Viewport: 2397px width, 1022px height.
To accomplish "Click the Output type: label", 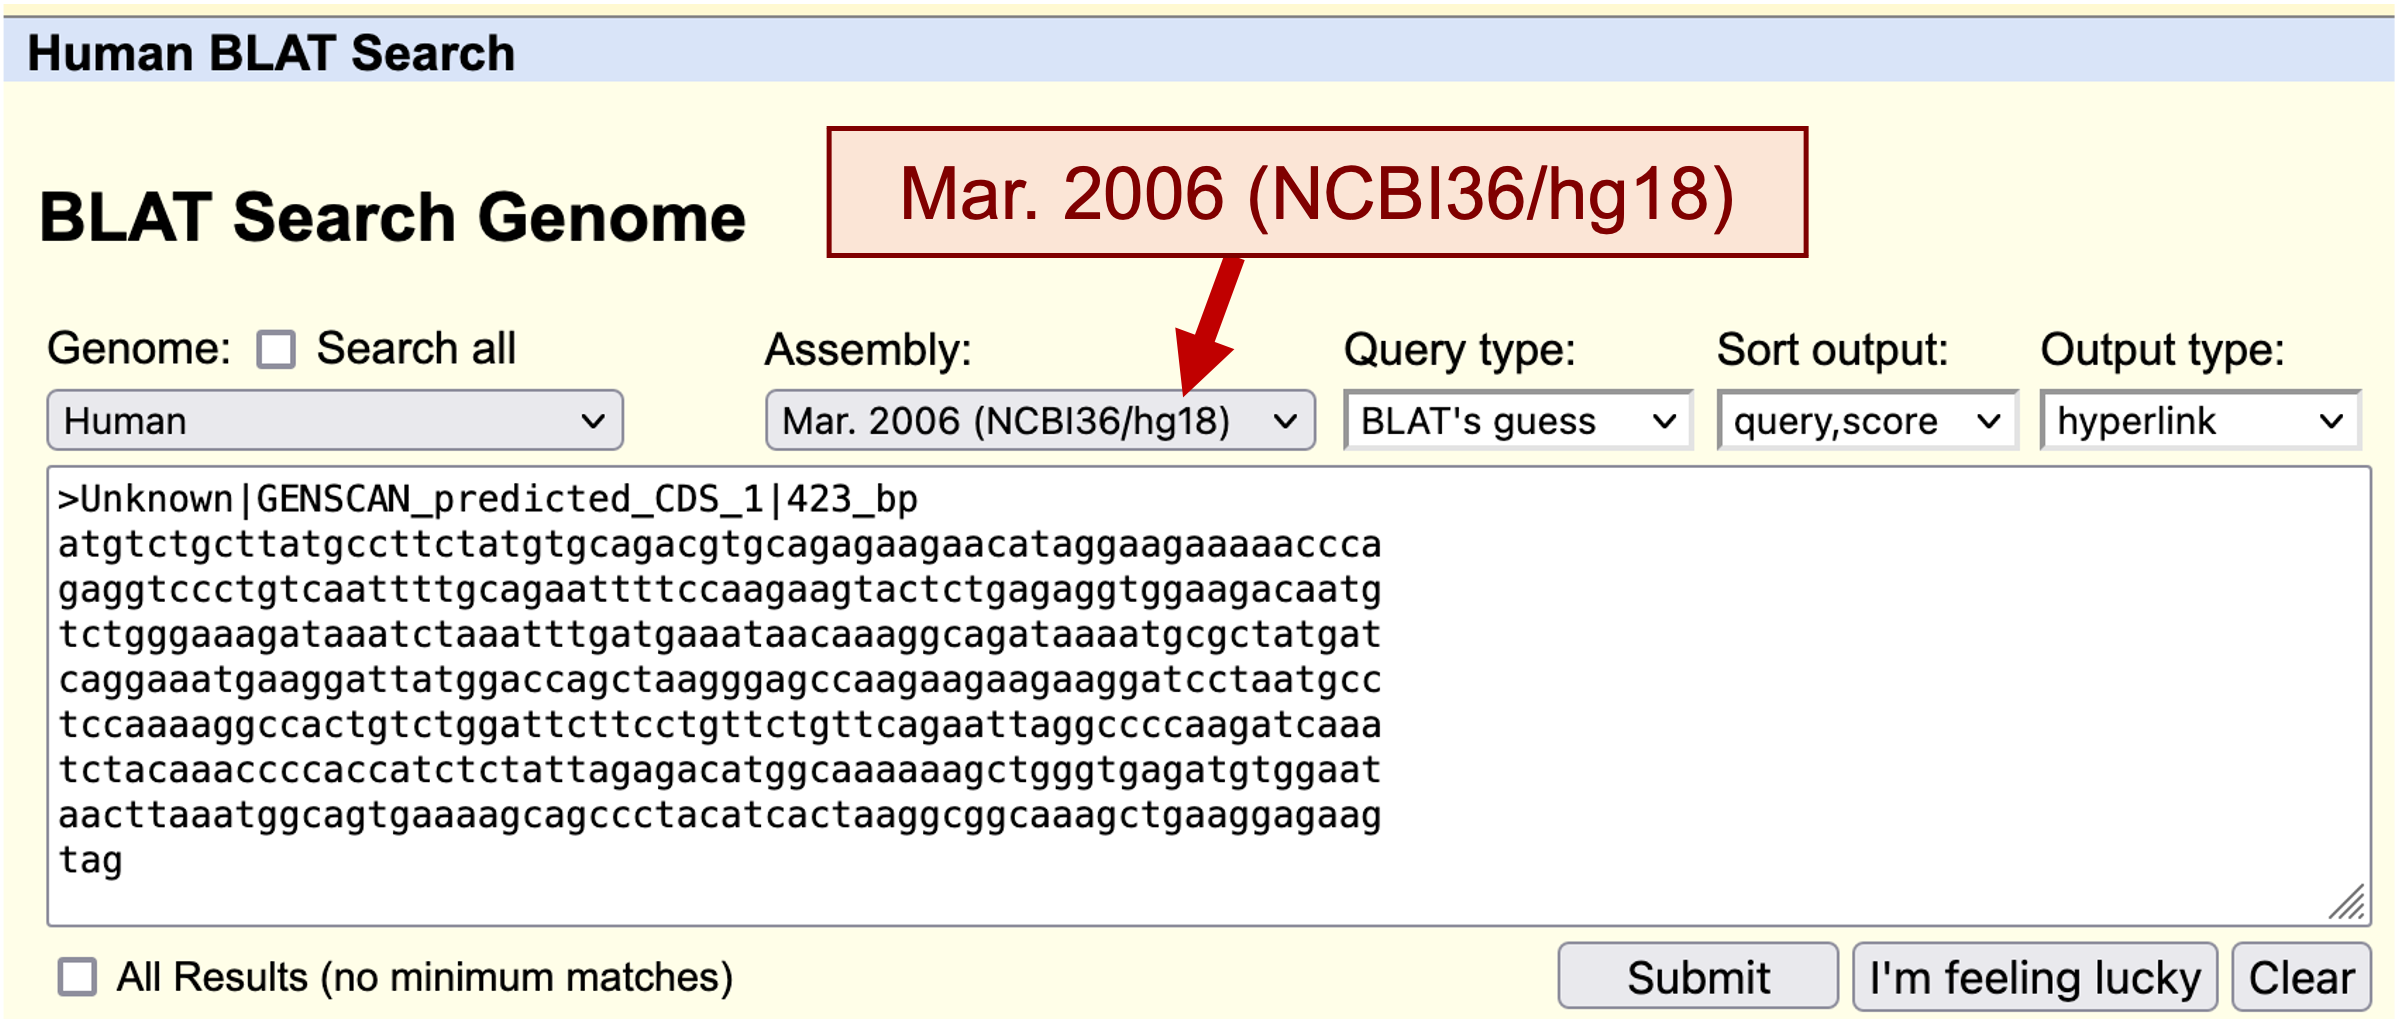I will click(x=2162, y=350).
